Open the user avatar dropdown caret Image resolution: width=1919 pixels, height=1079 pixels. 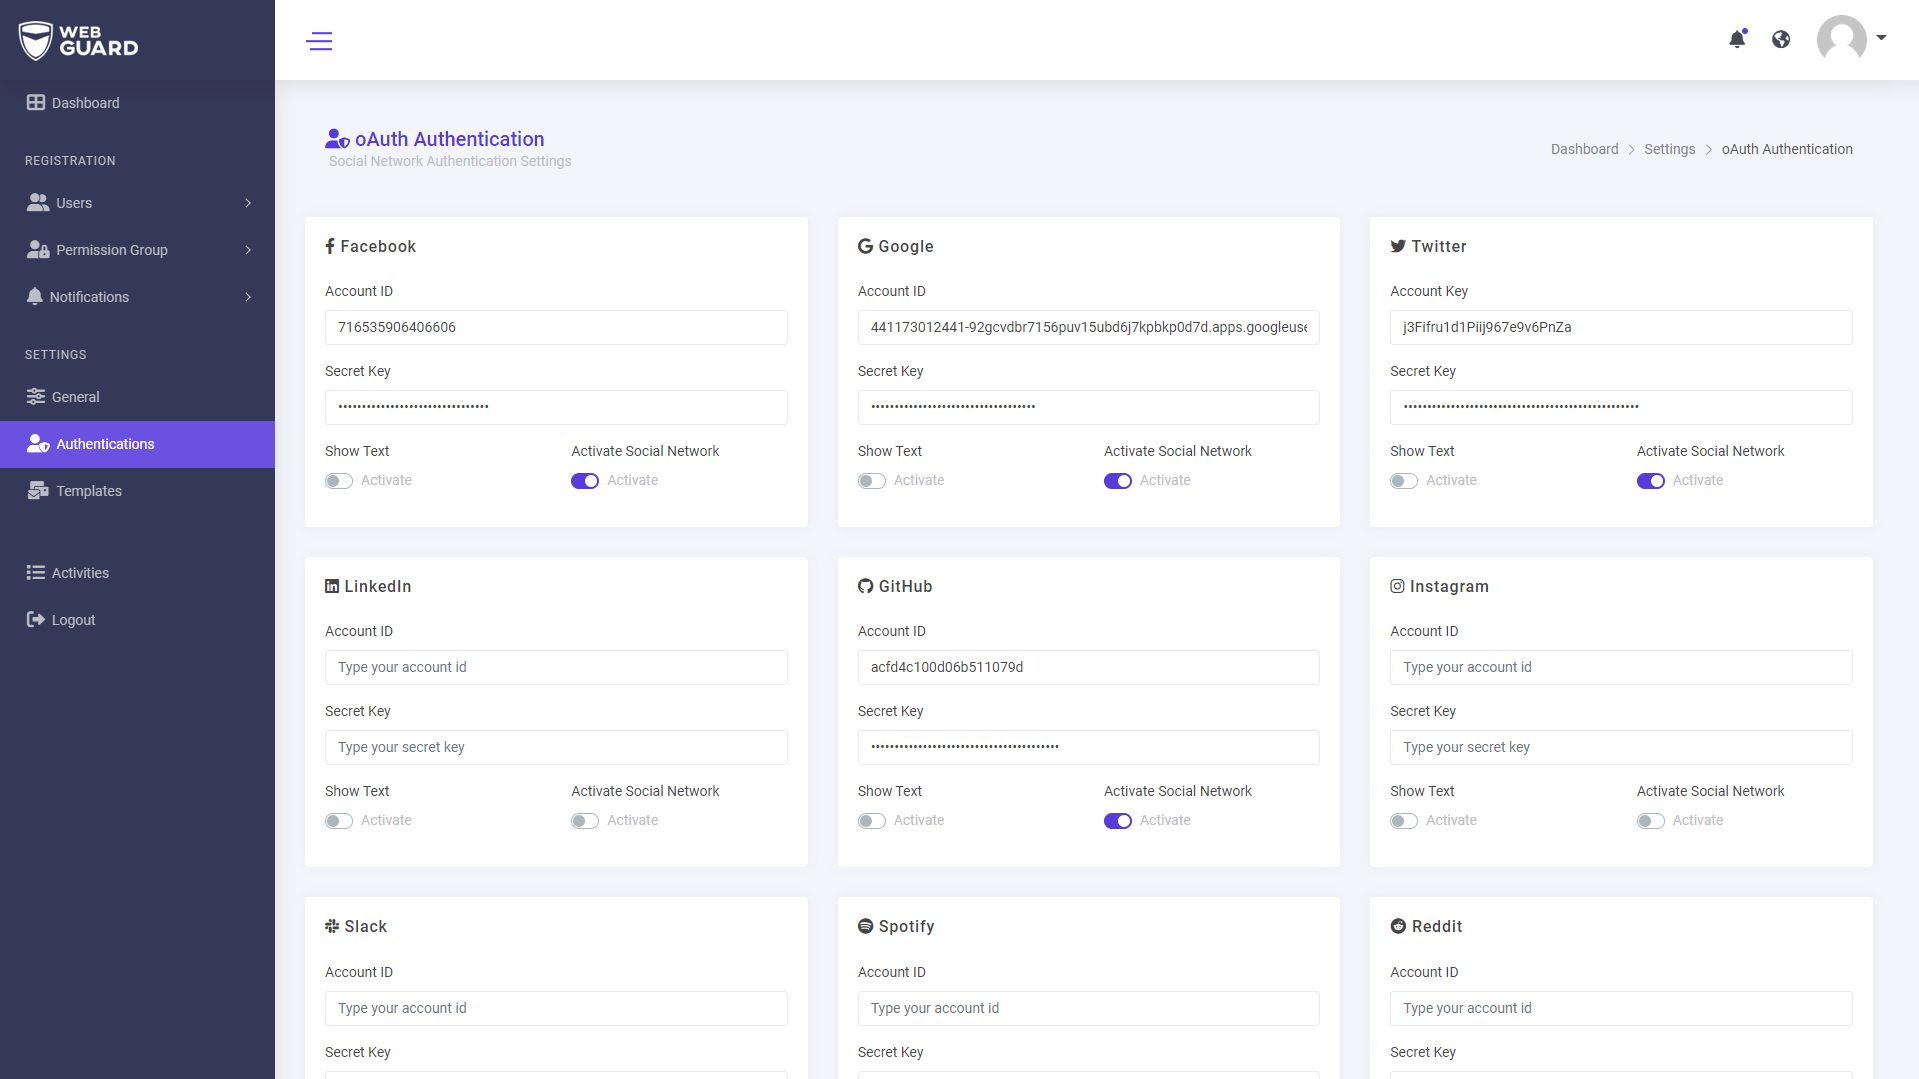[x=1881, y=38]
